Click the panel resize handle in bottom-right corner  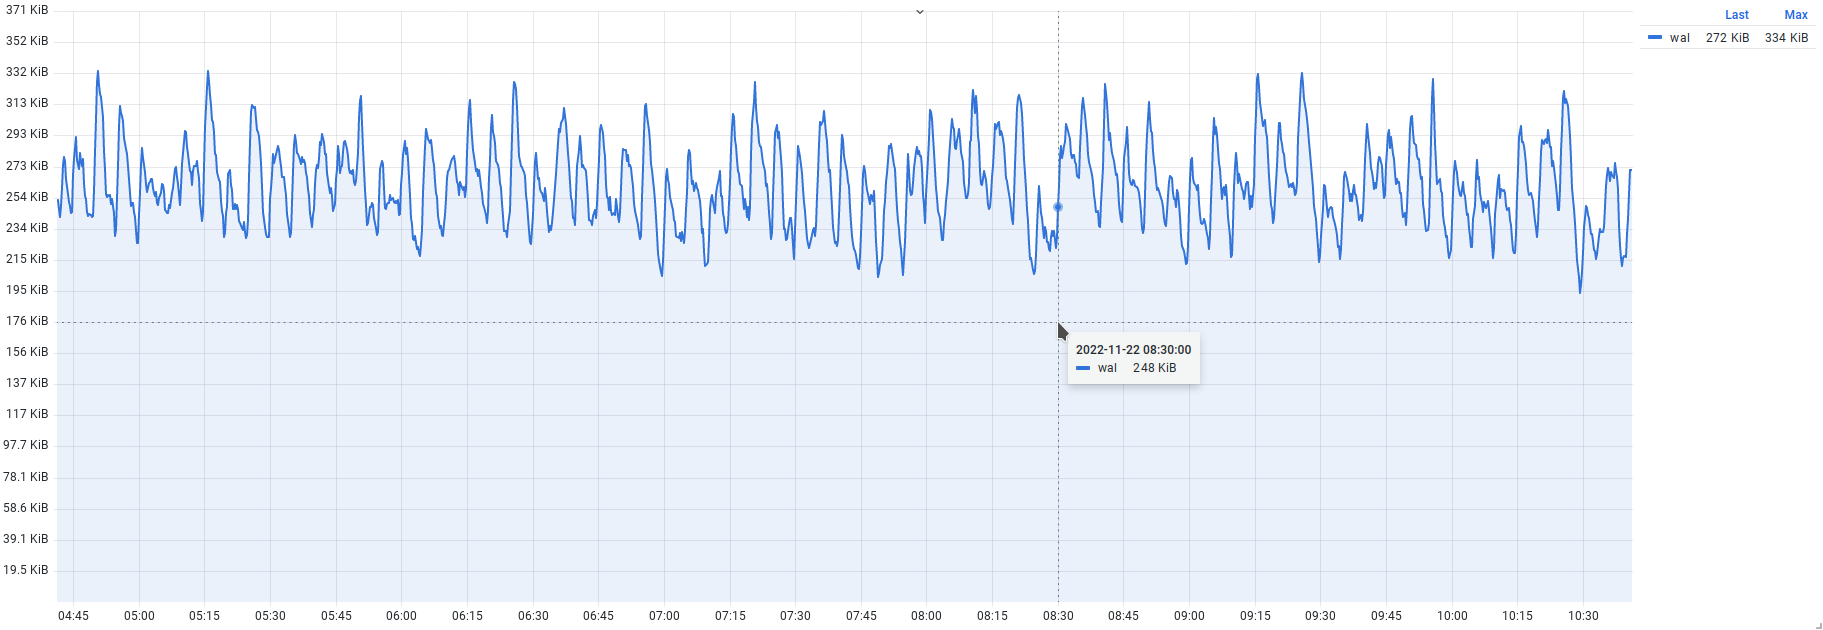[x=1818, y=625]
